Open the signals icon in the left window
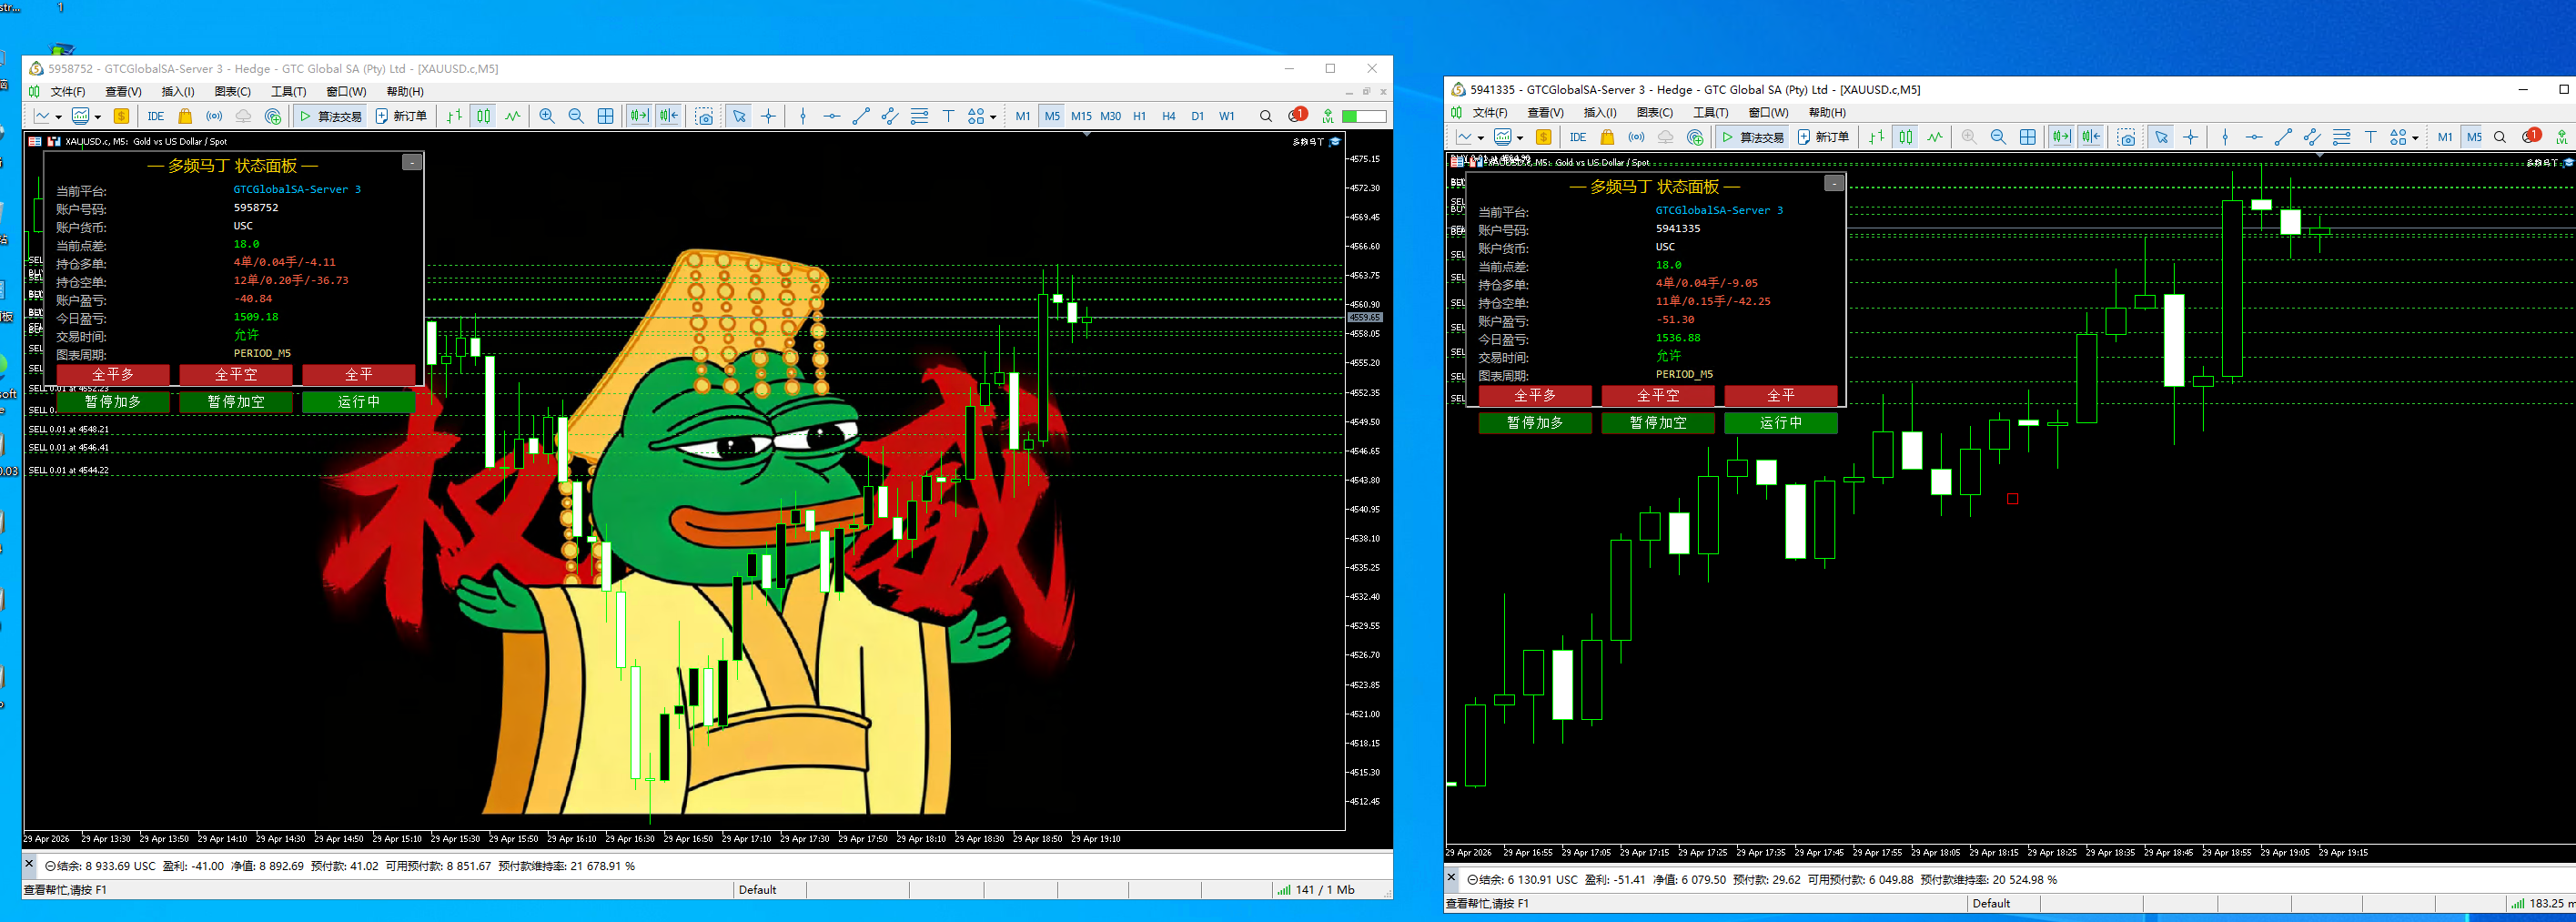 pyautogui.click(x=214, y=116)
